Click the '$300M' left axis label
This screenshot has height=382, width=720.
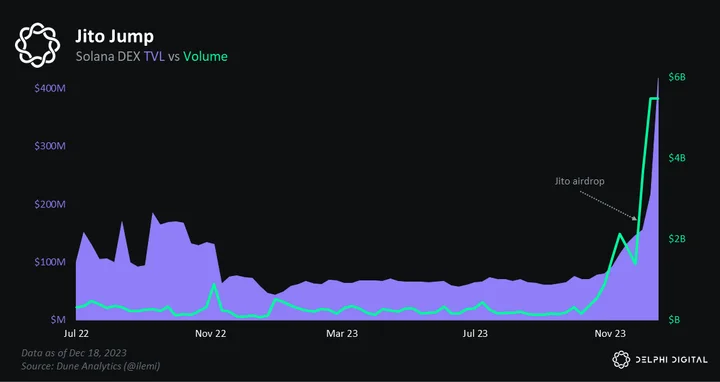coord(50,146)
